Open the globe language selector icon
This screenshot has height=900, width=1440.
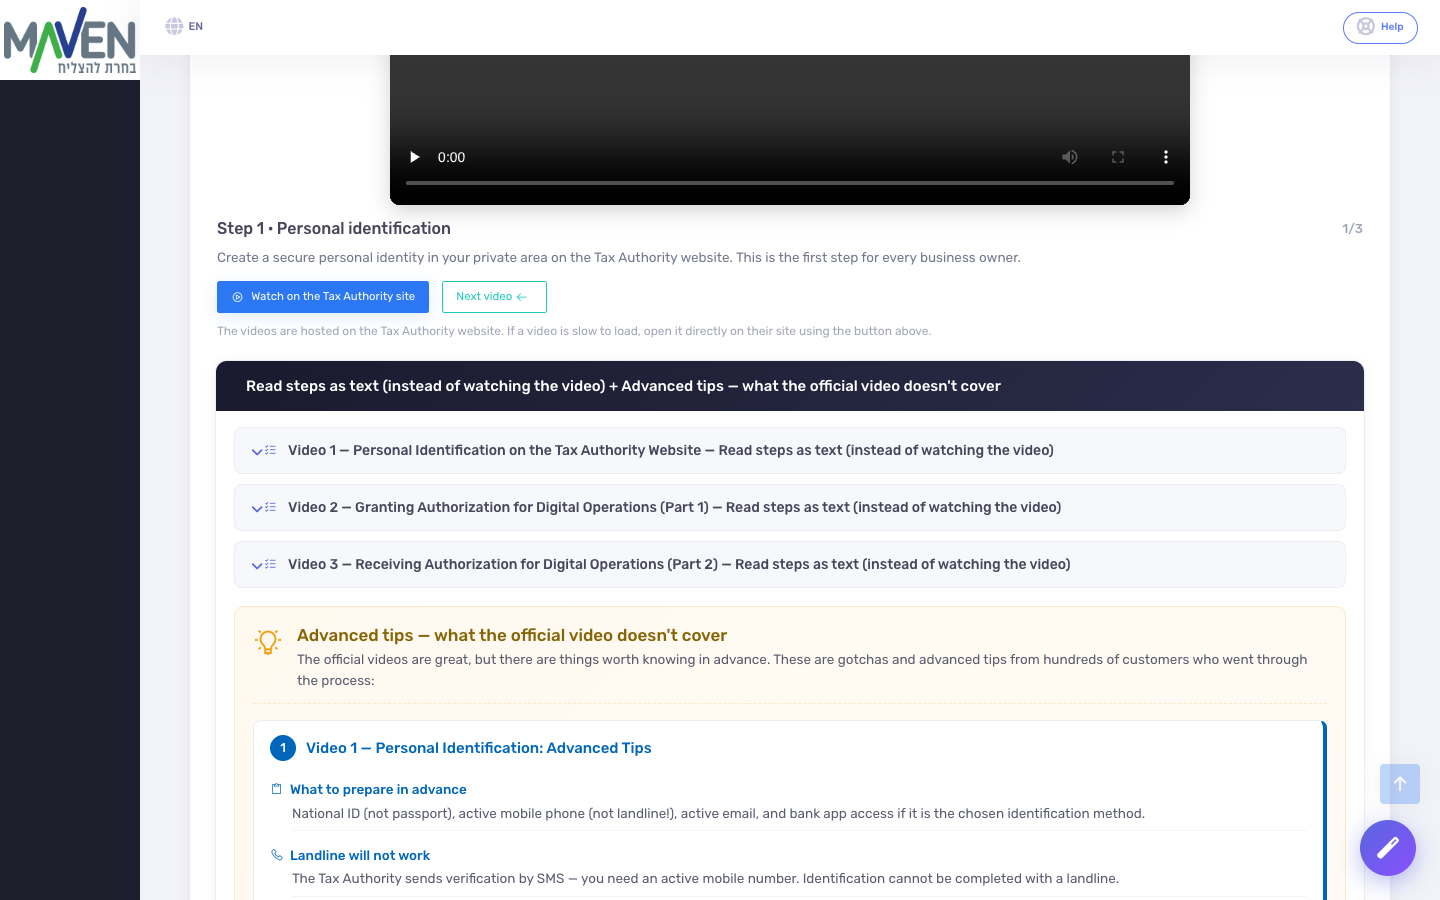[174, 26]
